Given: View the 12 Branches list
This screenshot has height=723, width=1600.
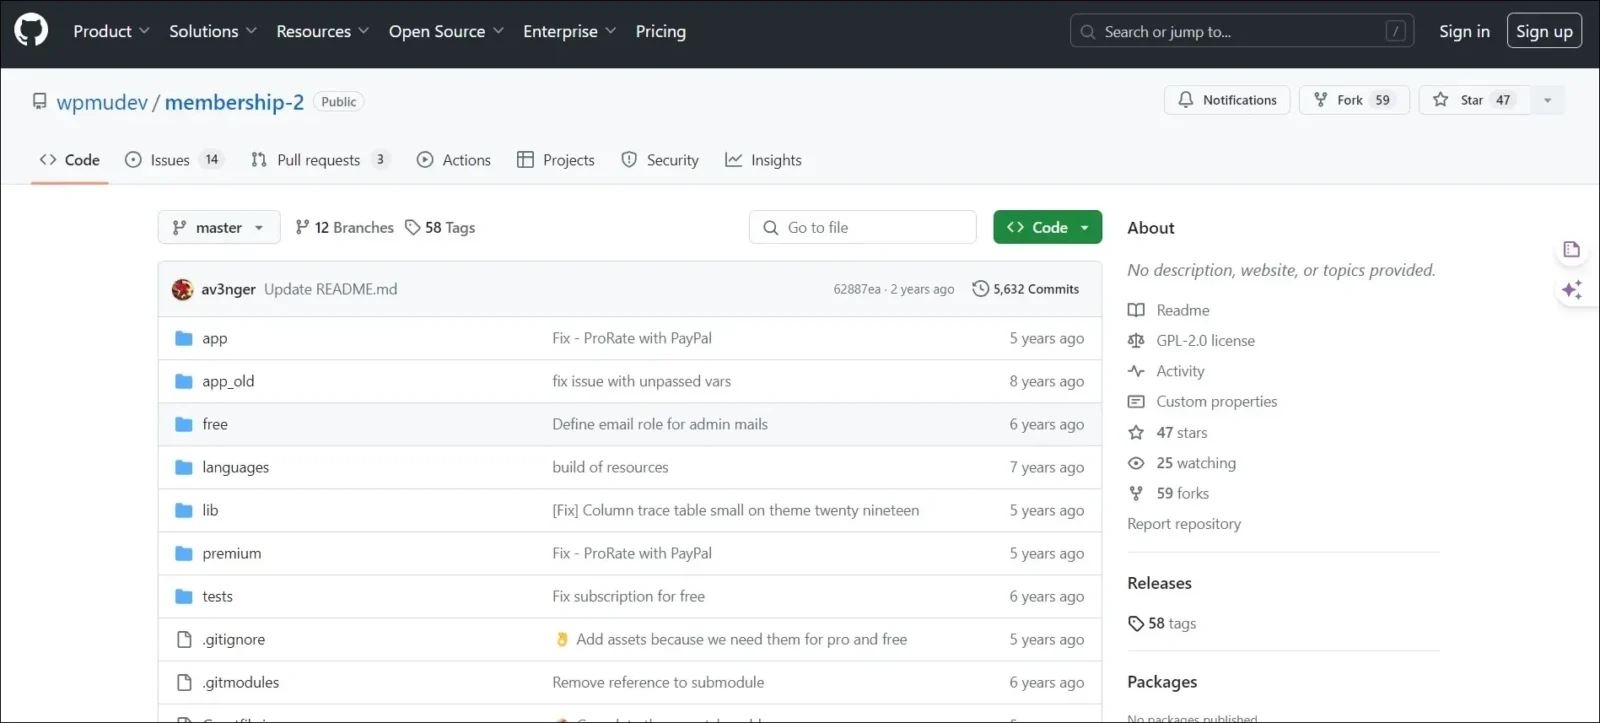Looking at the screenshot, I should (x=344, y=228).
